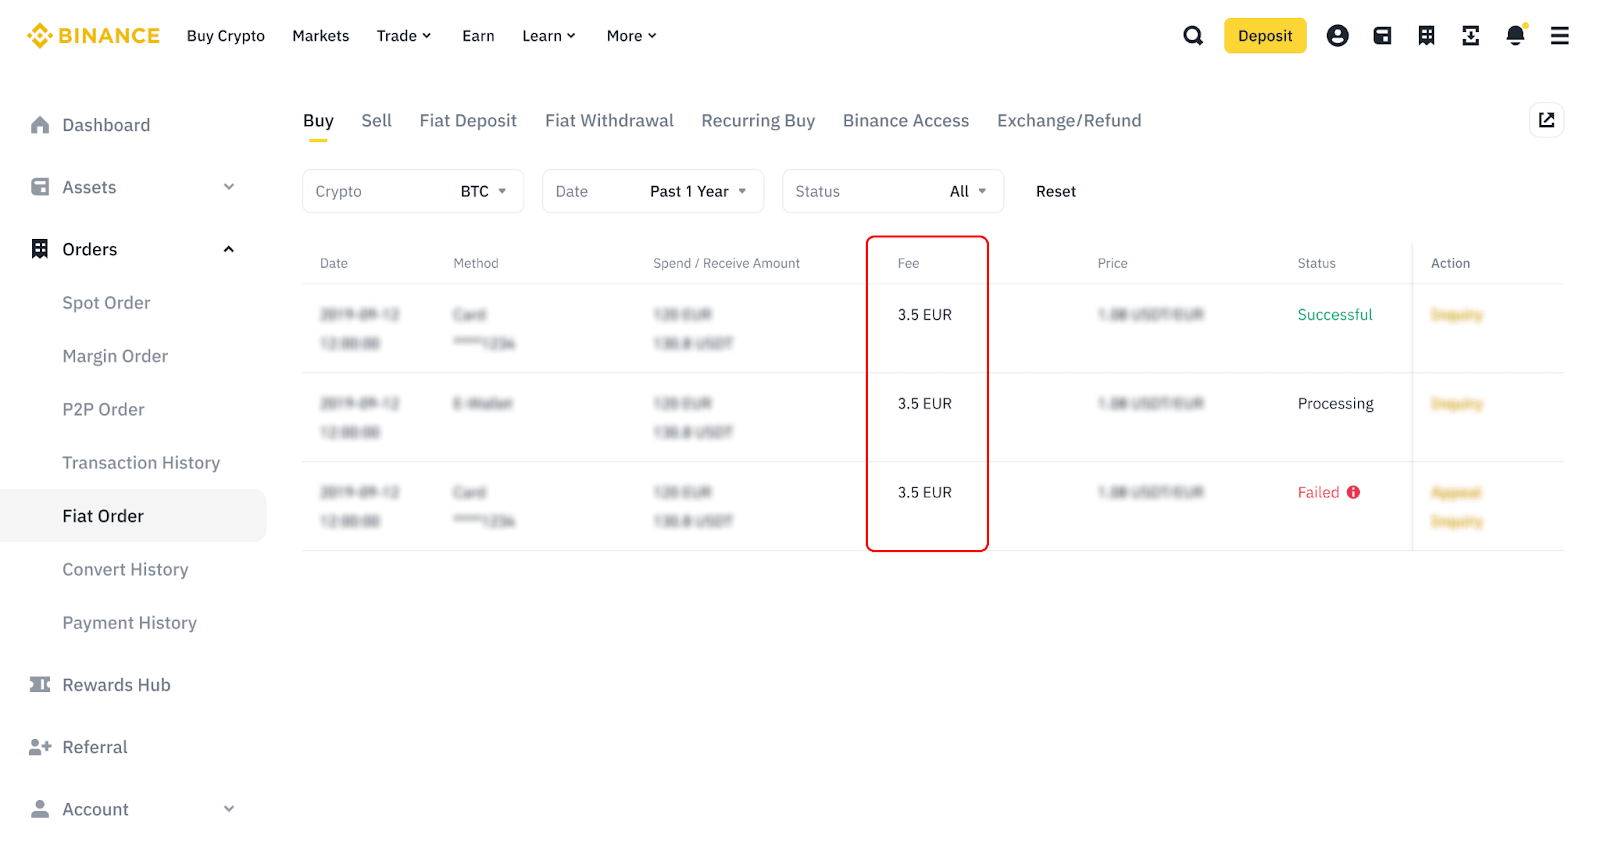Expand the Learn menu

tap(549, 36)
